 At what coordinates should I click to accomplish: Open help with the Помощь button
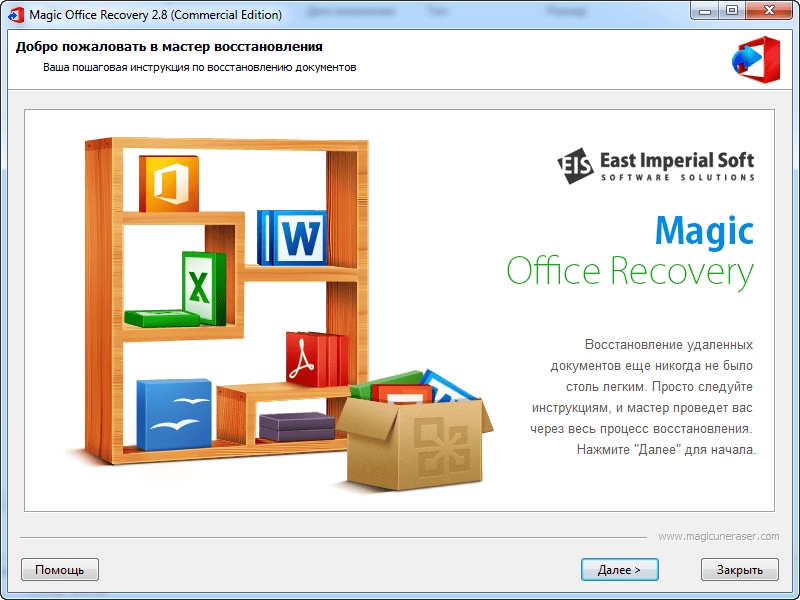pyautogui.click(x=60, y=569)
